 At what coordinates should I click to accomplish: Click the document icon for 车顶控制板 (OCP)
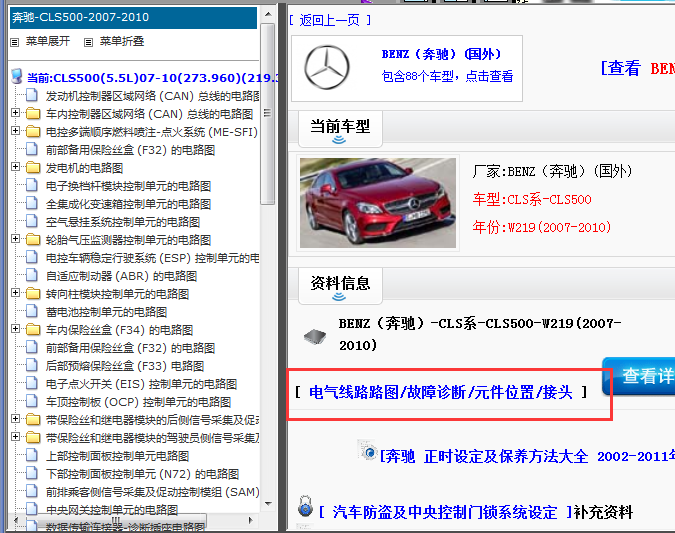coord(31,401)
